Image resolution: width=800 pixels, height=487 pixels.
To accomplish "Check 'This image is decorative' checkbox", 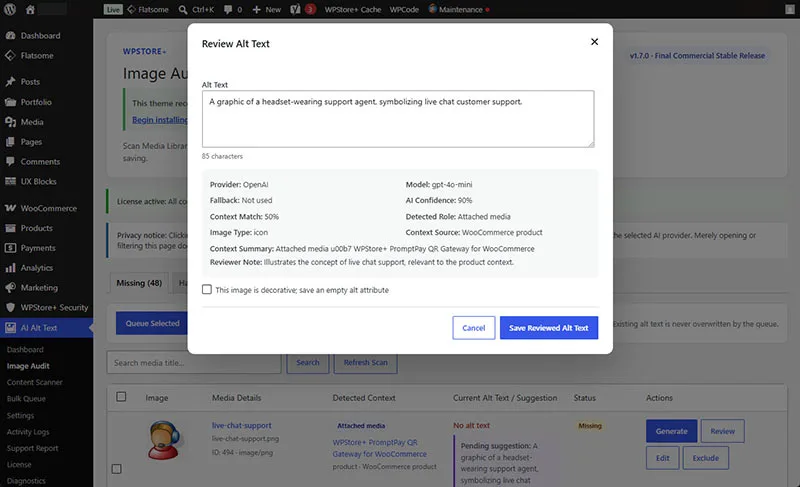I will pos(207,289).
